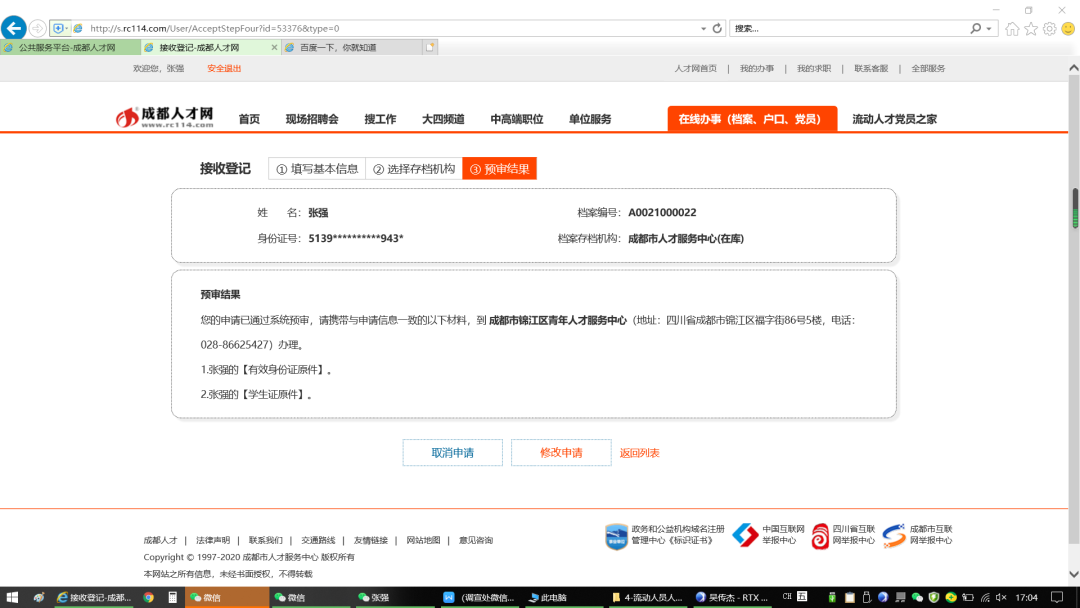Open Chrome from the taskbar

[148, 597]
